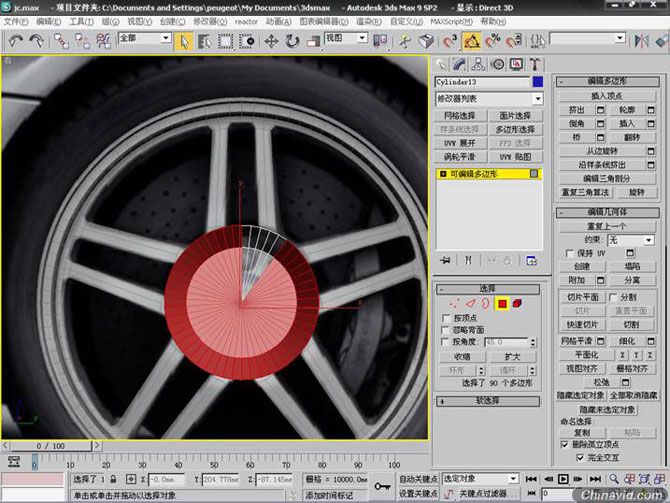Select the Polygon sub-object level icon

tap(502, 304)
